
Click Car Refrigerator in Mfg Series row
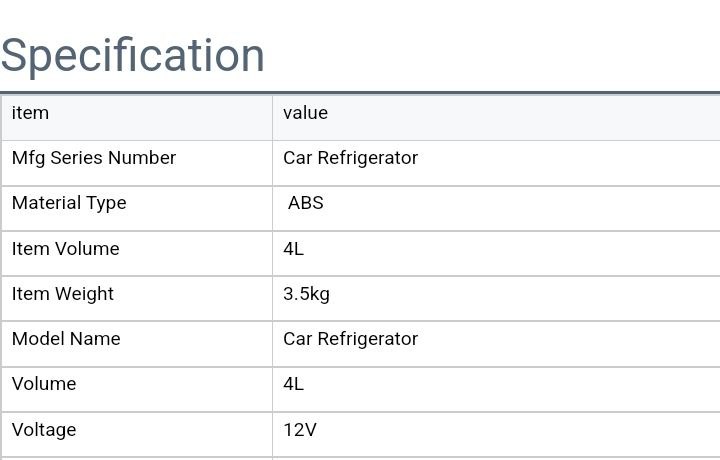[350, 158]
